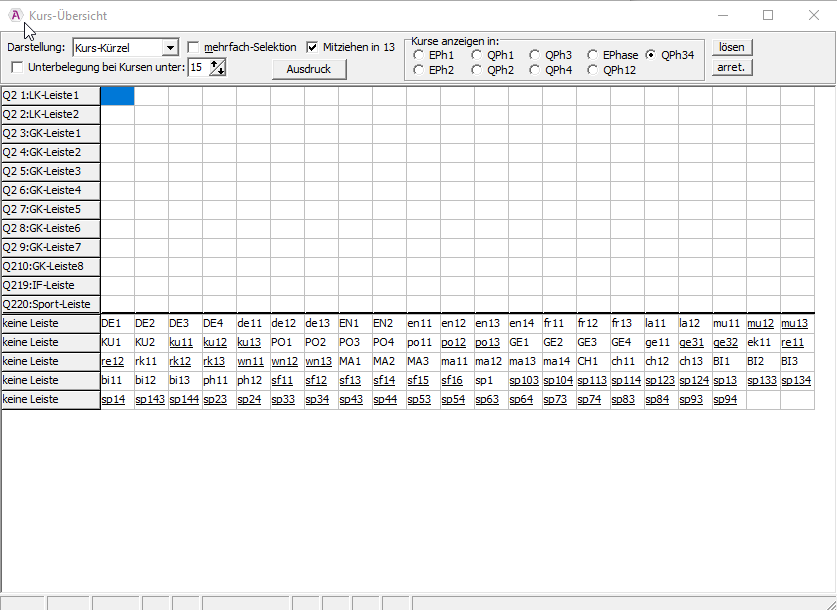Choose the EPhase radio button

click(x=594, y=55)
